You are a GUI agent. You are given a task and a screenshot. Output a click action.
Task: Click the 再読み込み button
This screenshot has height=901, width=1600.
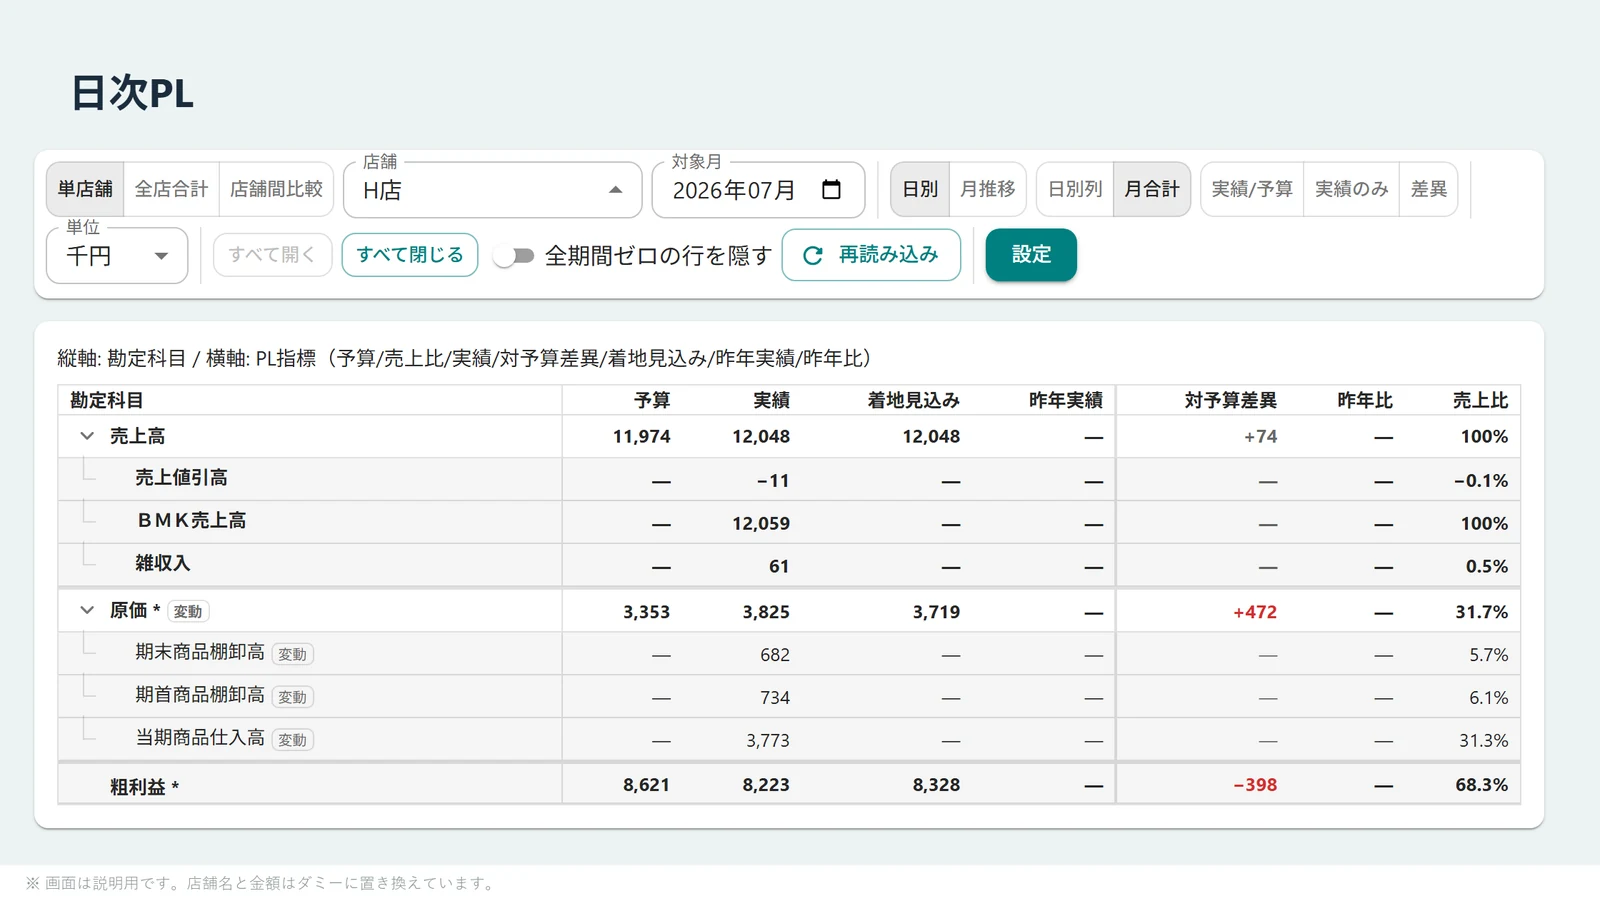point(871,255)
